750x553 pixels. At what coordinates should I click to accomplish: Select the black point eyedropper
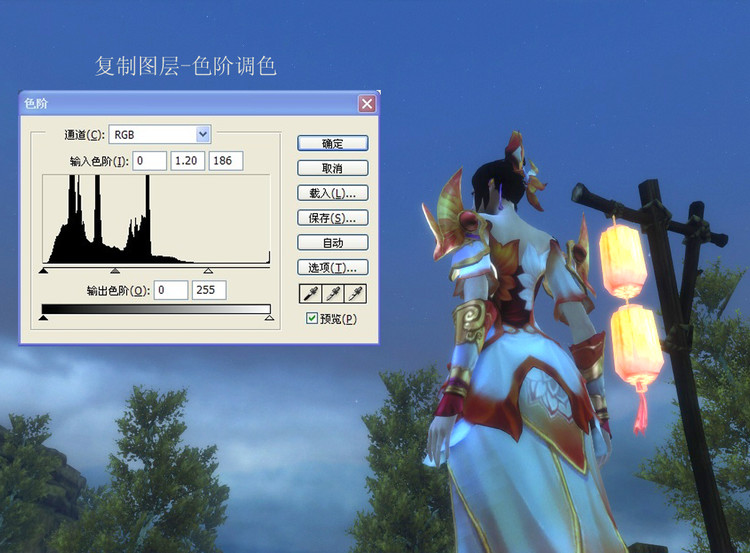310,294
